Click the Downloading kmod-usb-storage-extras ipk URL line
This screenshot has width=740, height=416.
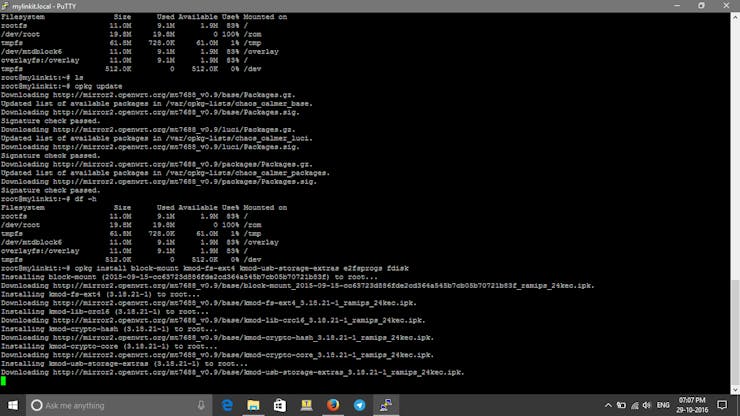[233, 373]
